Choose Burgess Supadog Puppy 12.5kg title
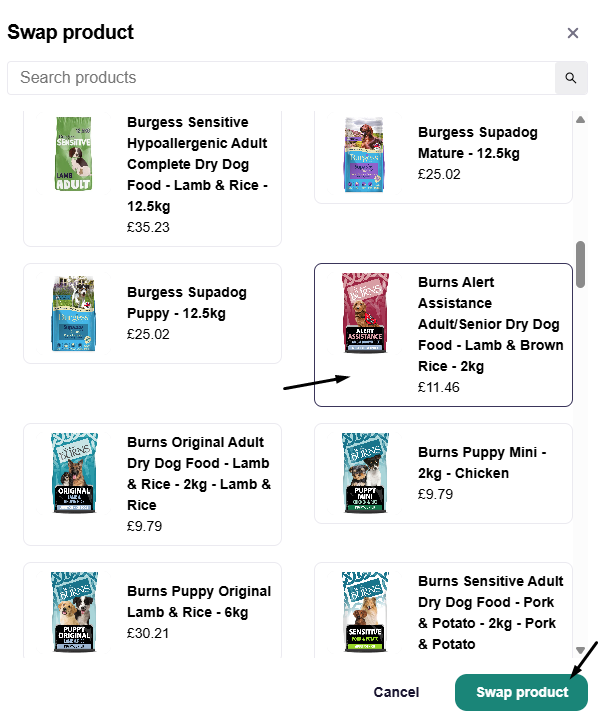The image size is (602, 728). pos(186,303)
